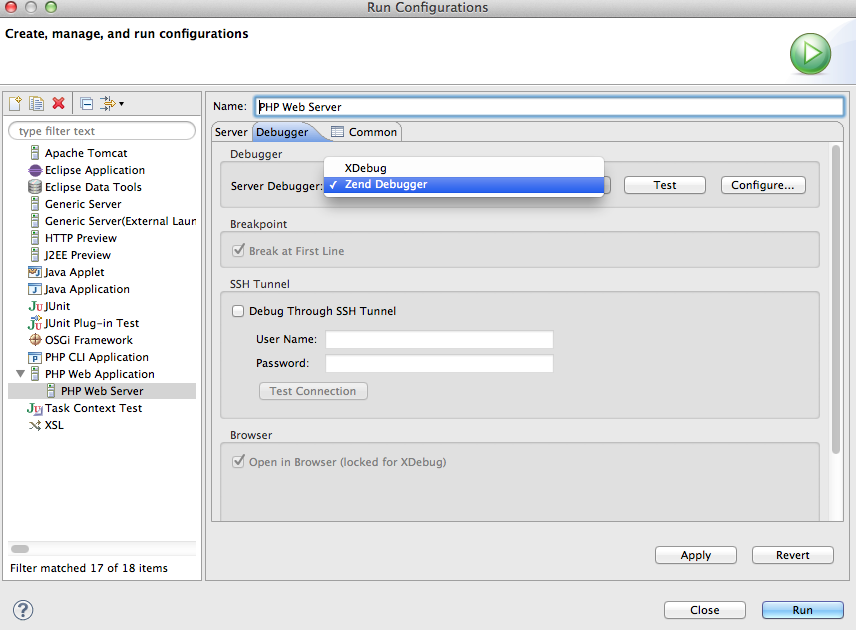The width and height of the screenshot is (856, 630).
Task: Click the Duplicate configuration icon
Action: pyautogui.click(x=37, y=103)
